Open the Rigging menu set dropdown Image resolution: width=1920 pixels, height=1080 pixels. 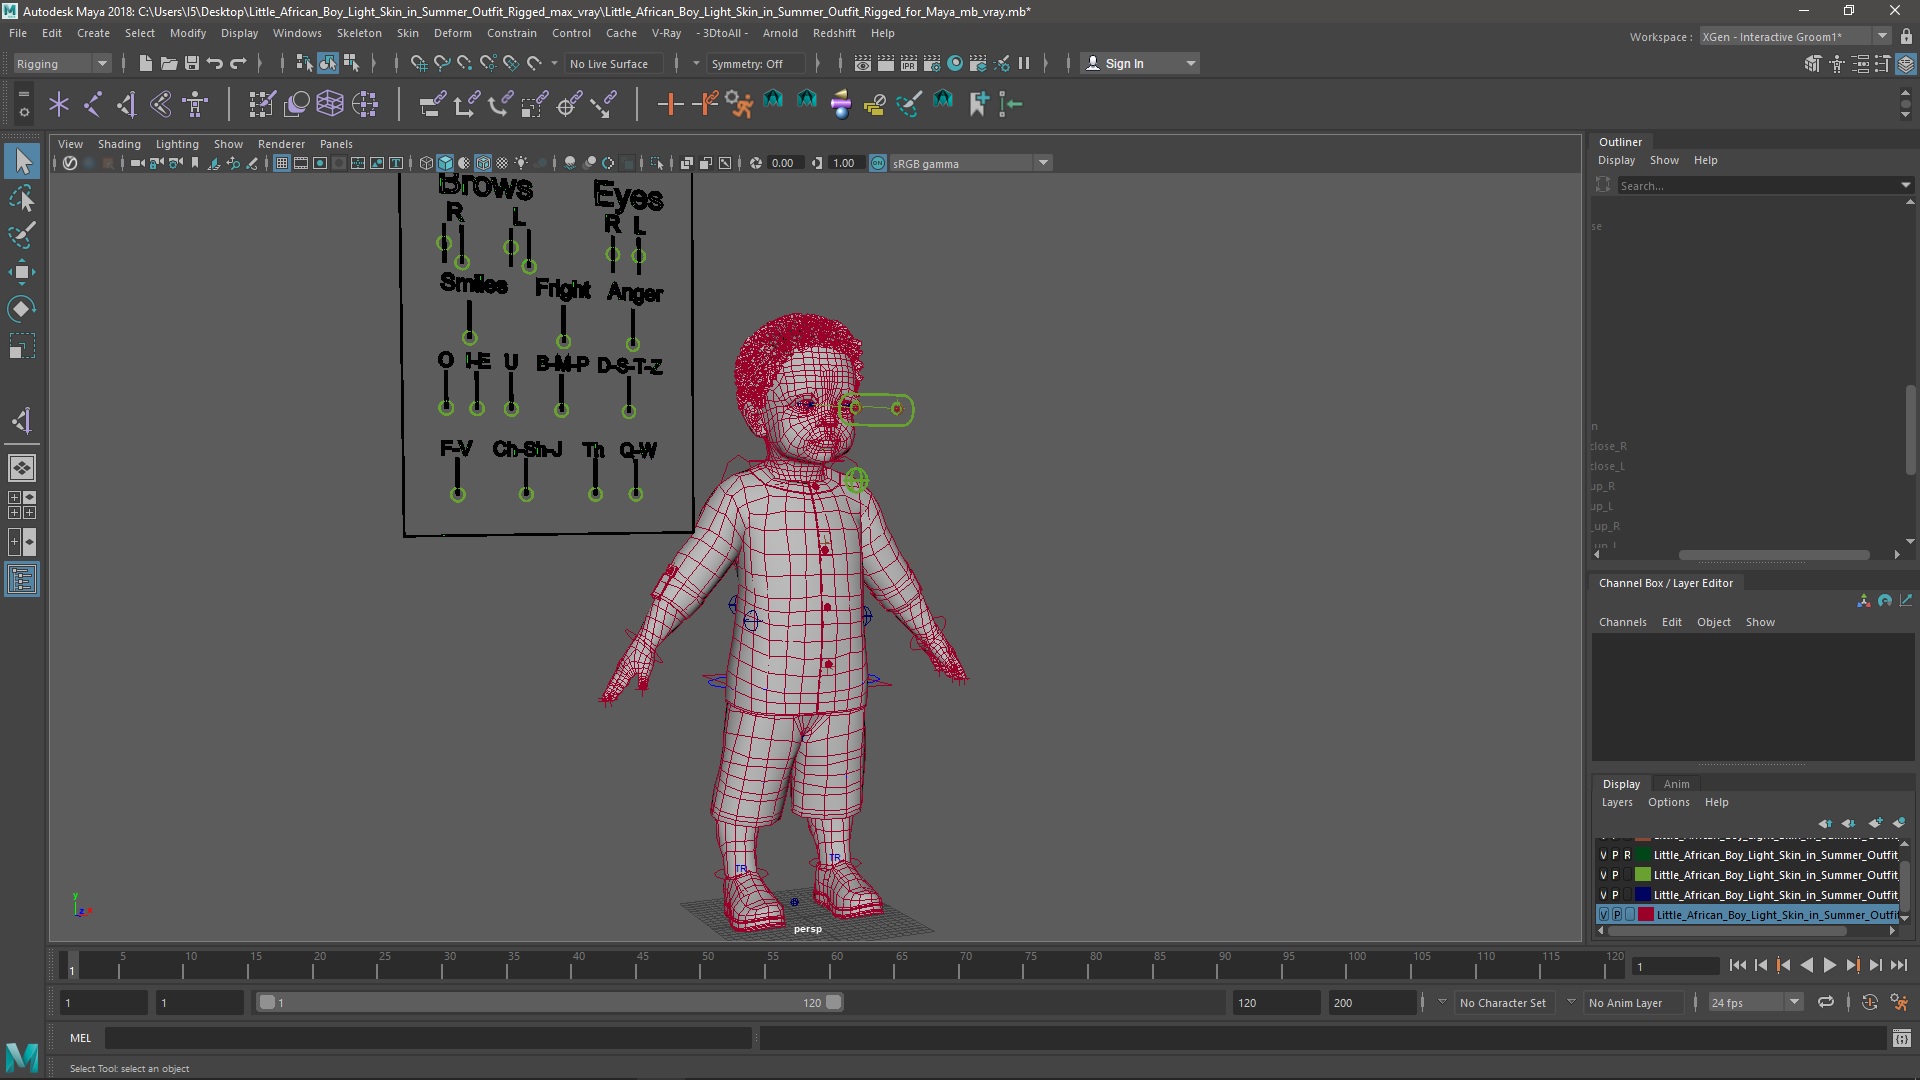61,63
